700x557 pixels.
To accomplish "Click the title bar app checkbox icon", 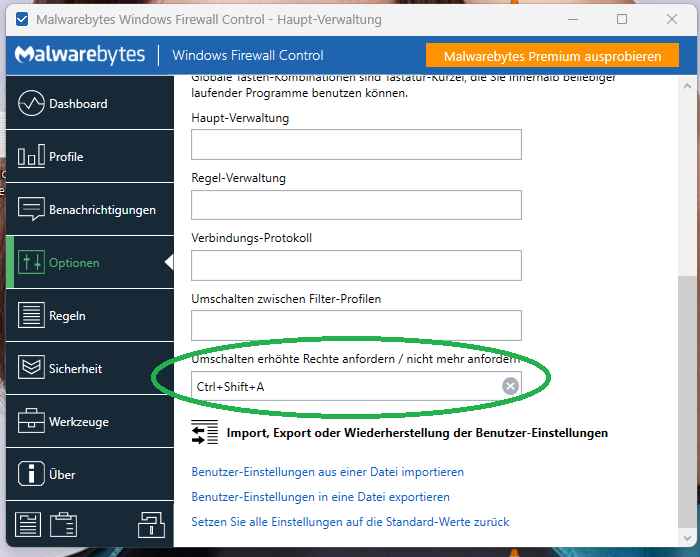I will click(22, 19).
